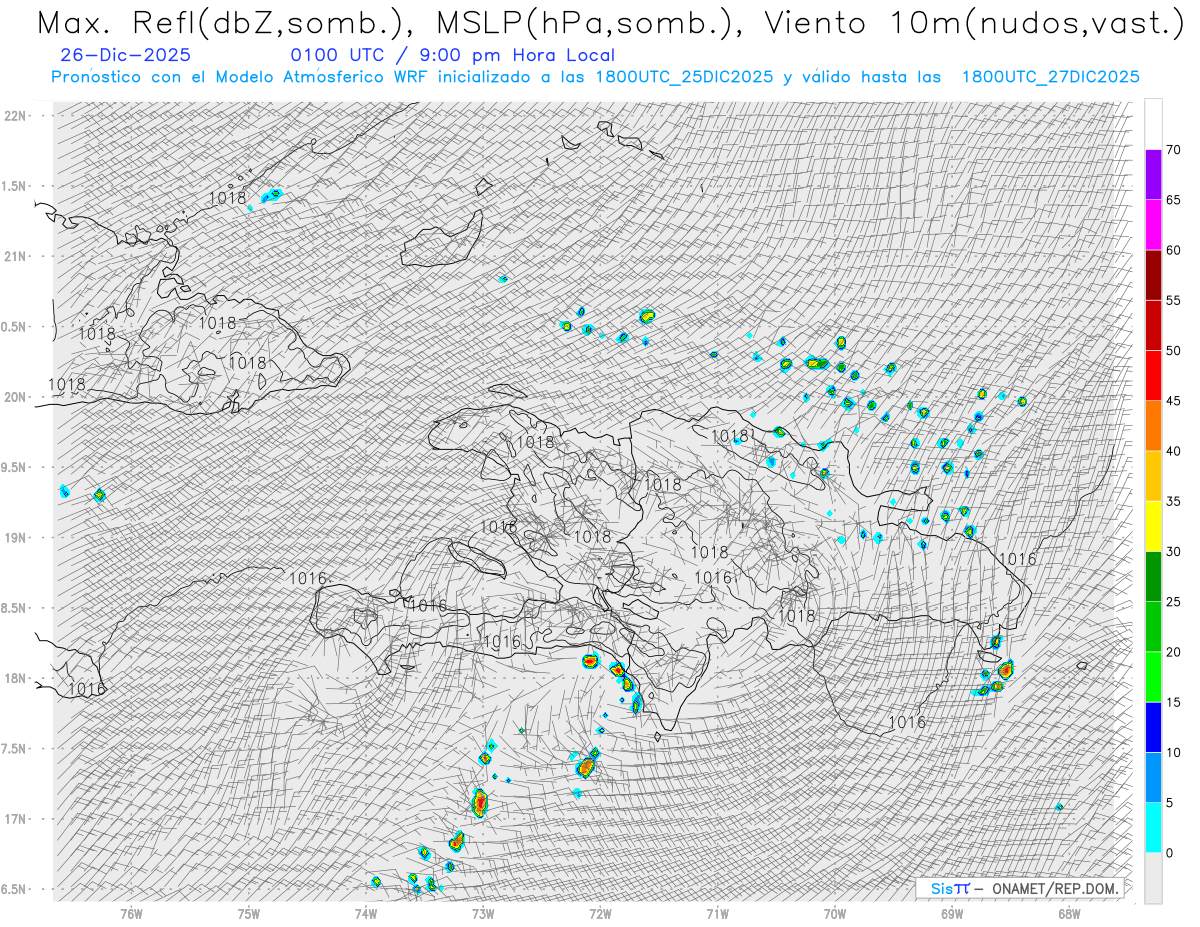Select the light blue 5–10 dBZ colorbar segment
The image size is (1200, 927).
click(x=1153, y=777)
